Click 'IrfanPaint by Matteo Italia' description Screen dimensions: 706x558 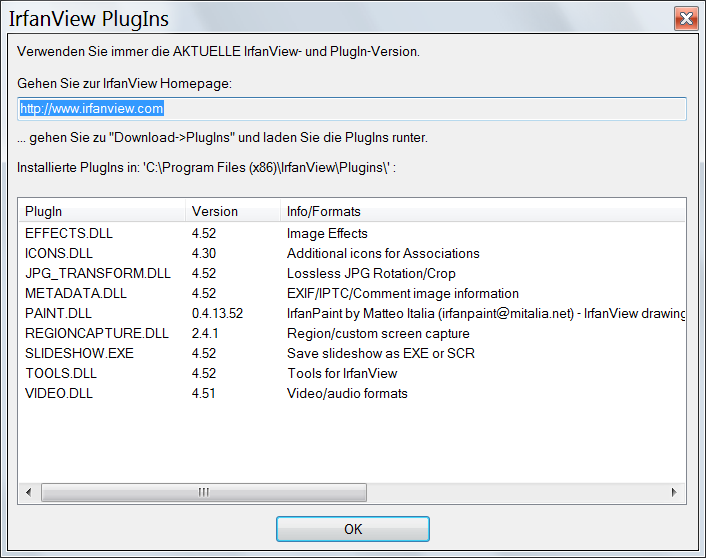click(486, 313)
